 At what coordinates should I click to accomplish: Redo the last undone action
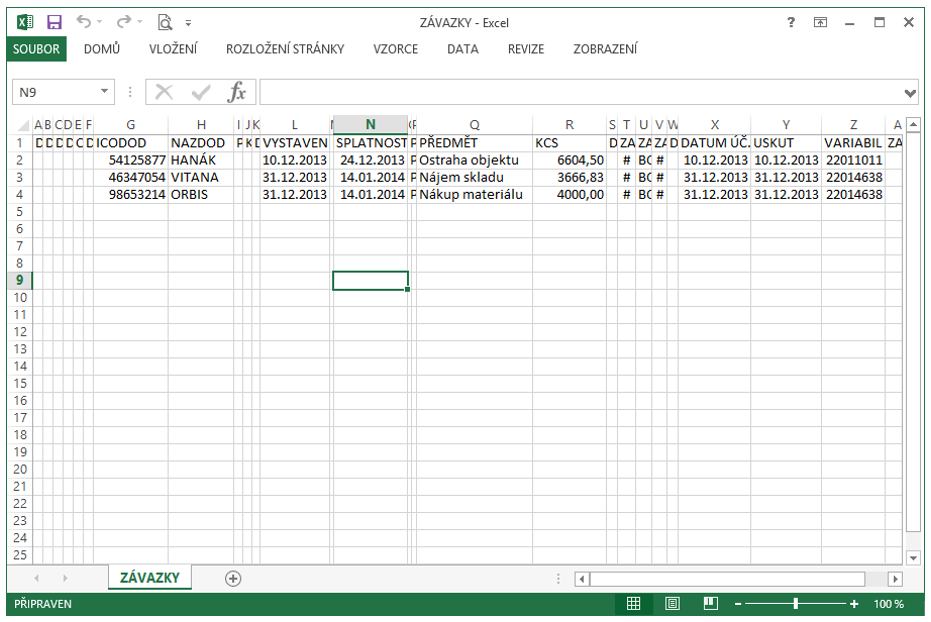124,23
